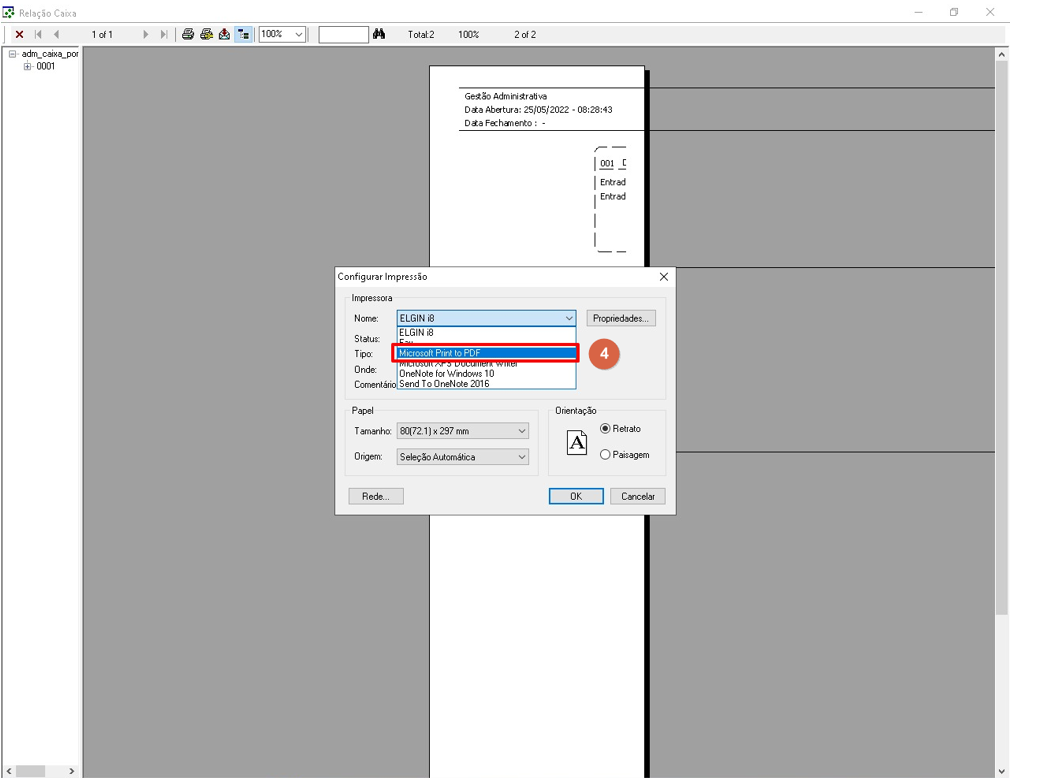Select the Retrato orientation
This screenshot has width=1037, height=778.
coord(620,429)
